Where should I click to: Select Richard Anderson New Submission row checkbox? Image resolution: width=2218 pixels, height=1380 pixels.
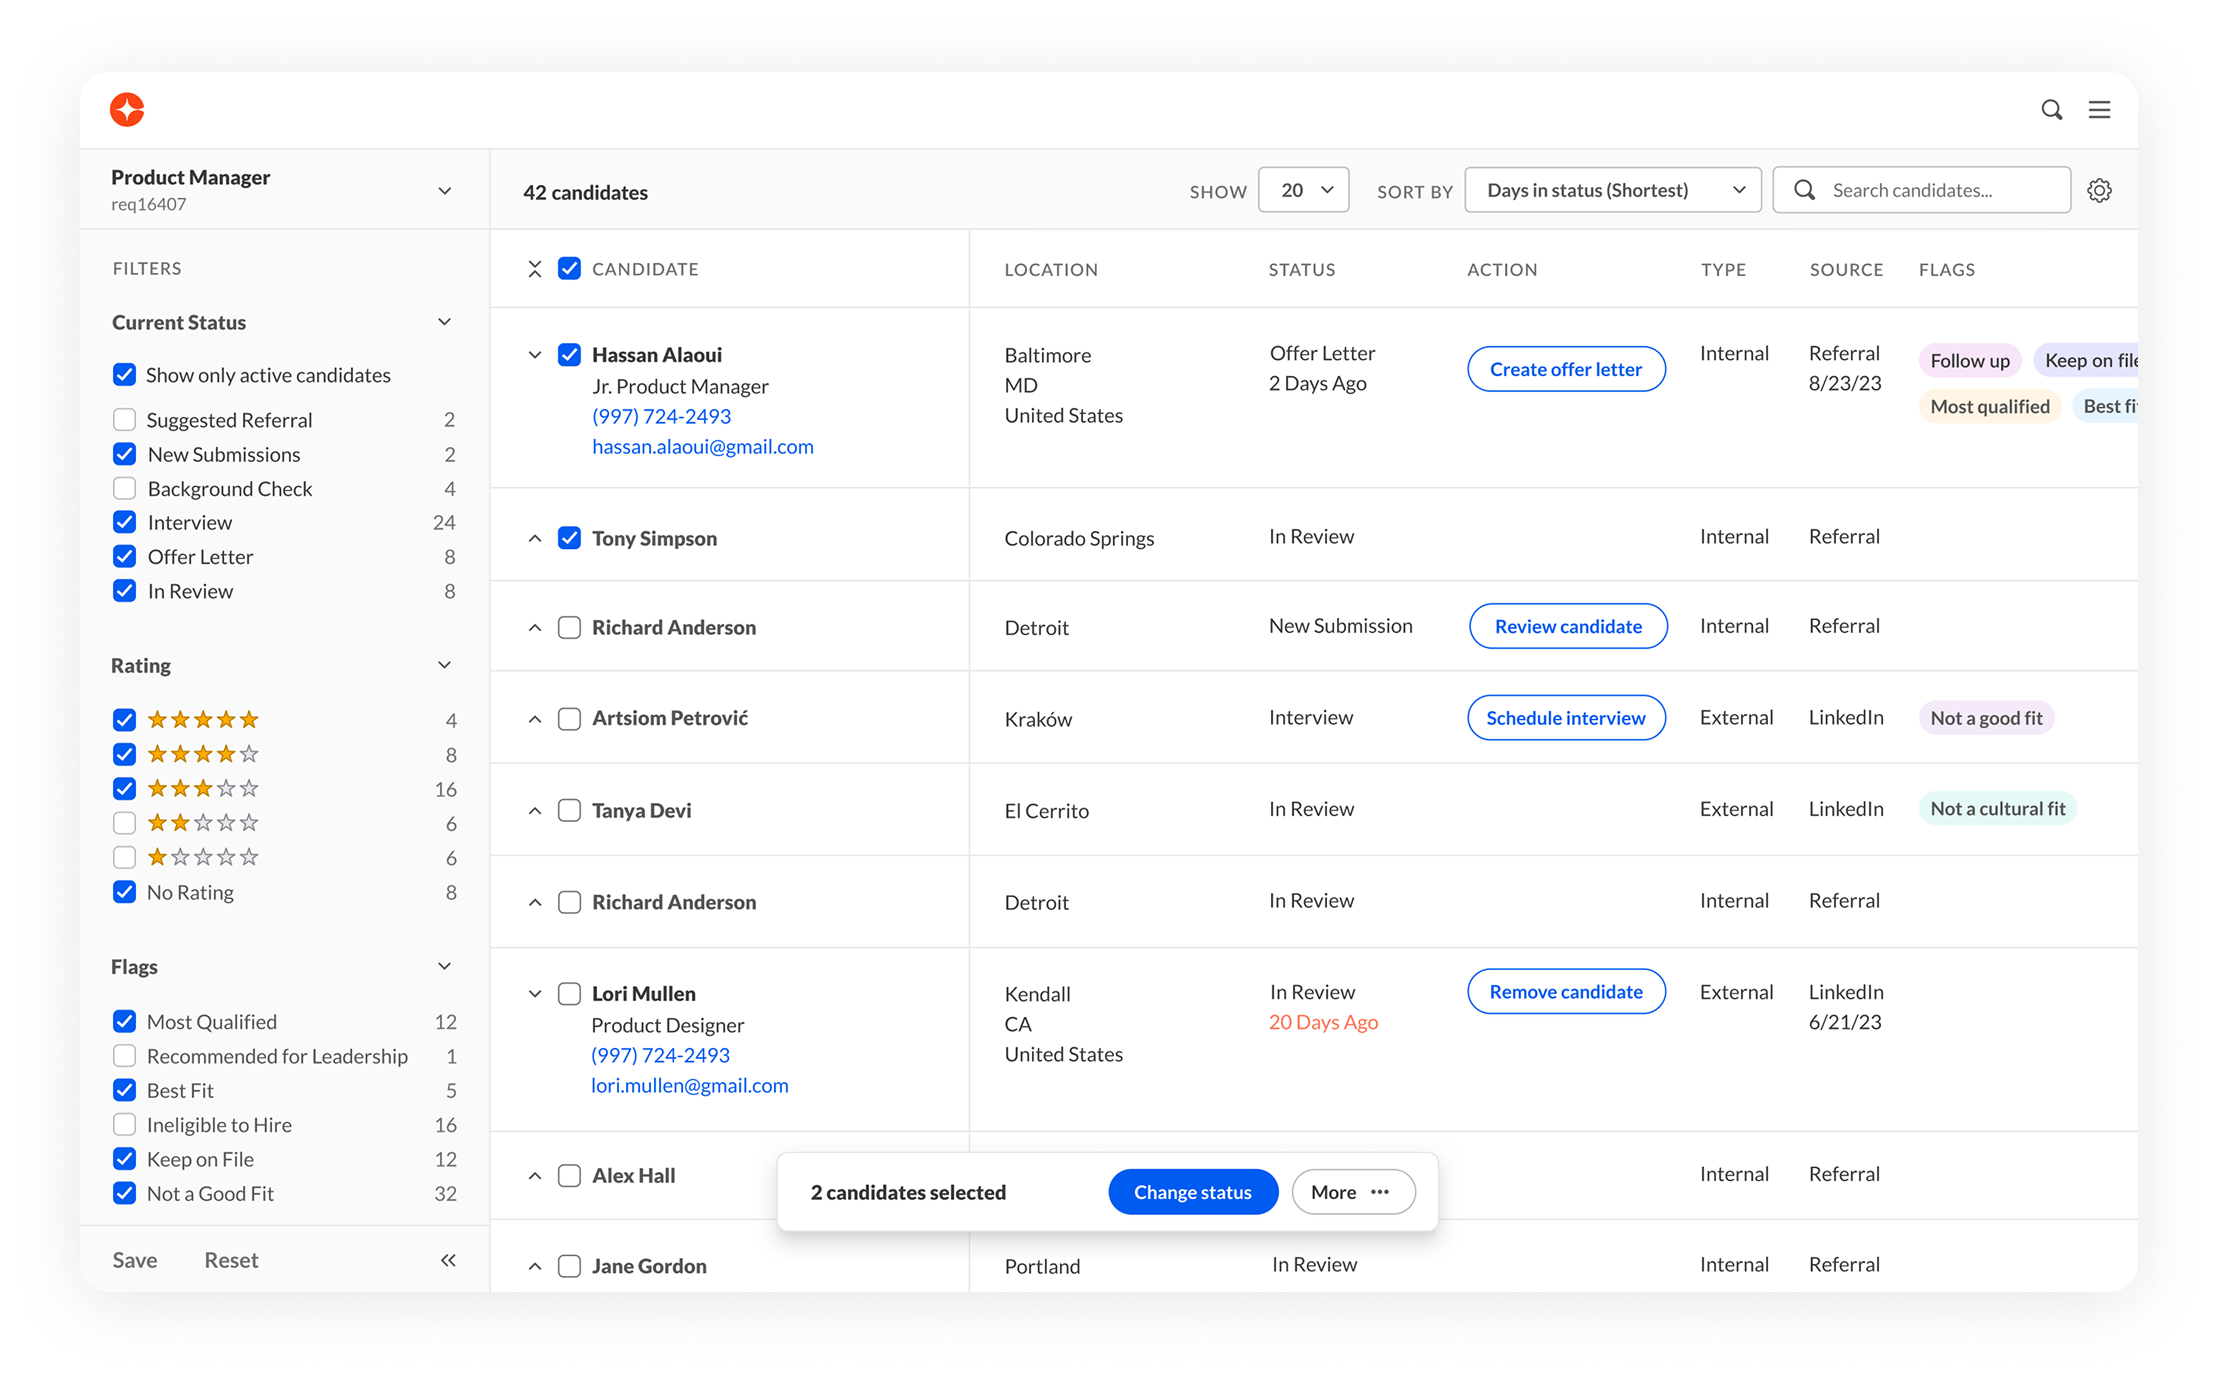point(569,628)
